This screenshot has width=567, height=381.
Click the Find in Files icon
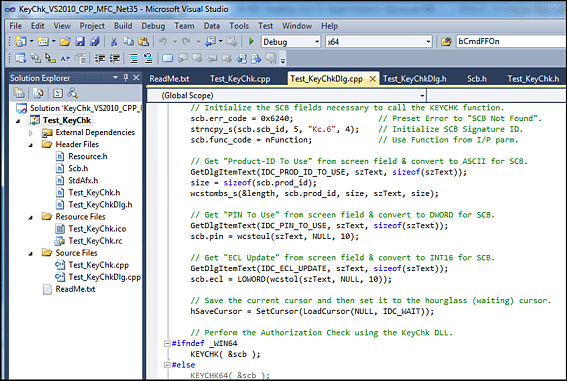(x=446, y=42)
